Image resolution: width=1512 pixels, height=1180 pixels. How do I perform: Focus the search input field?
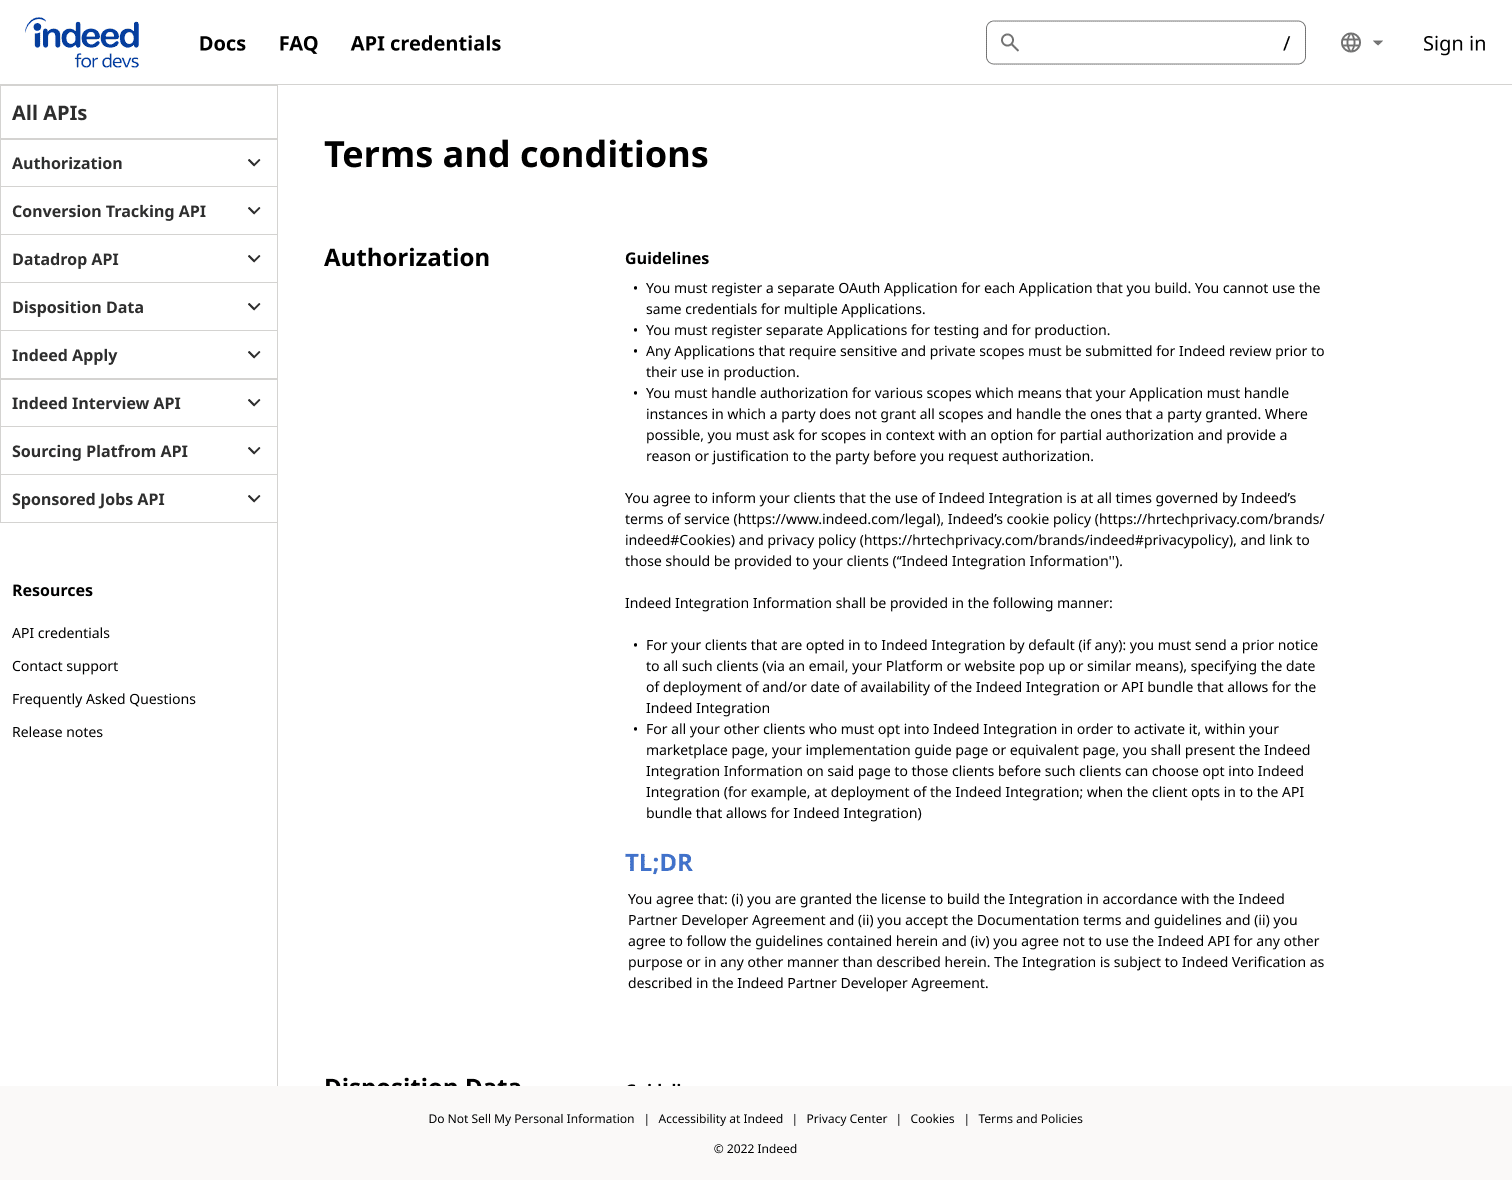tap(1146, 42)
